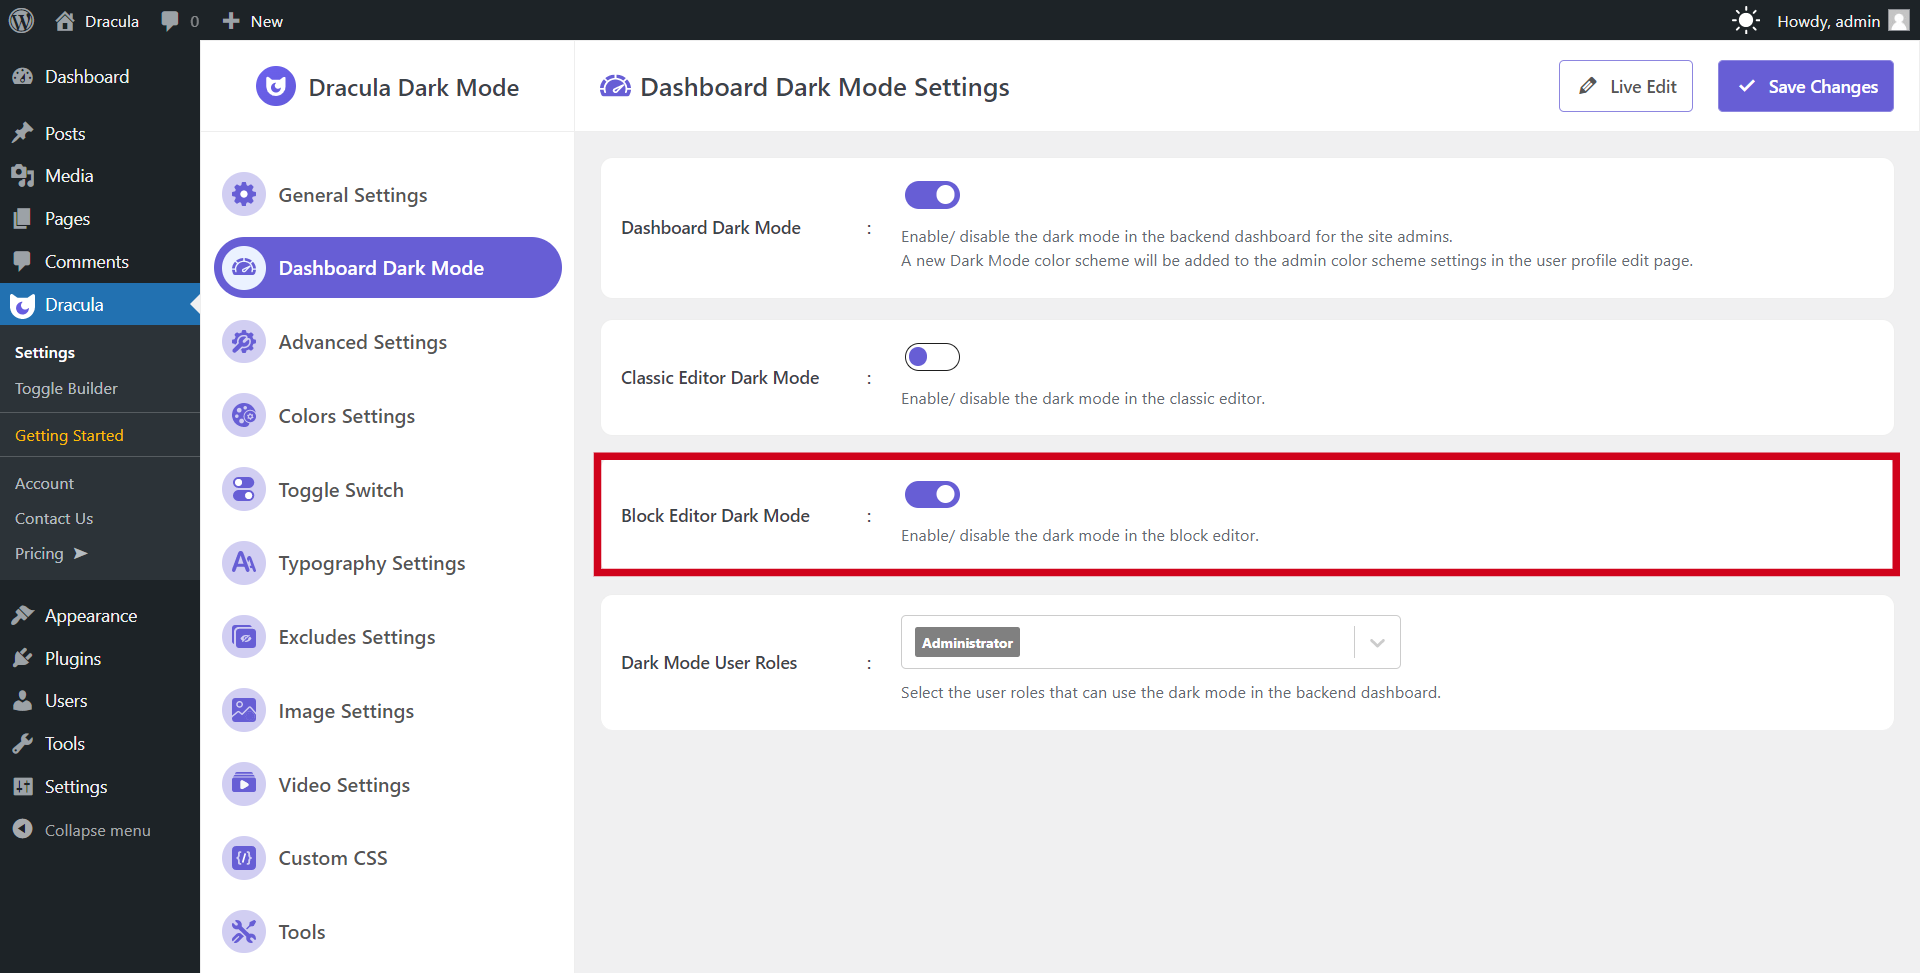Open the comments bubble in admin bar
This screenshot has height=973, width=1920.
tap(180, 21)
